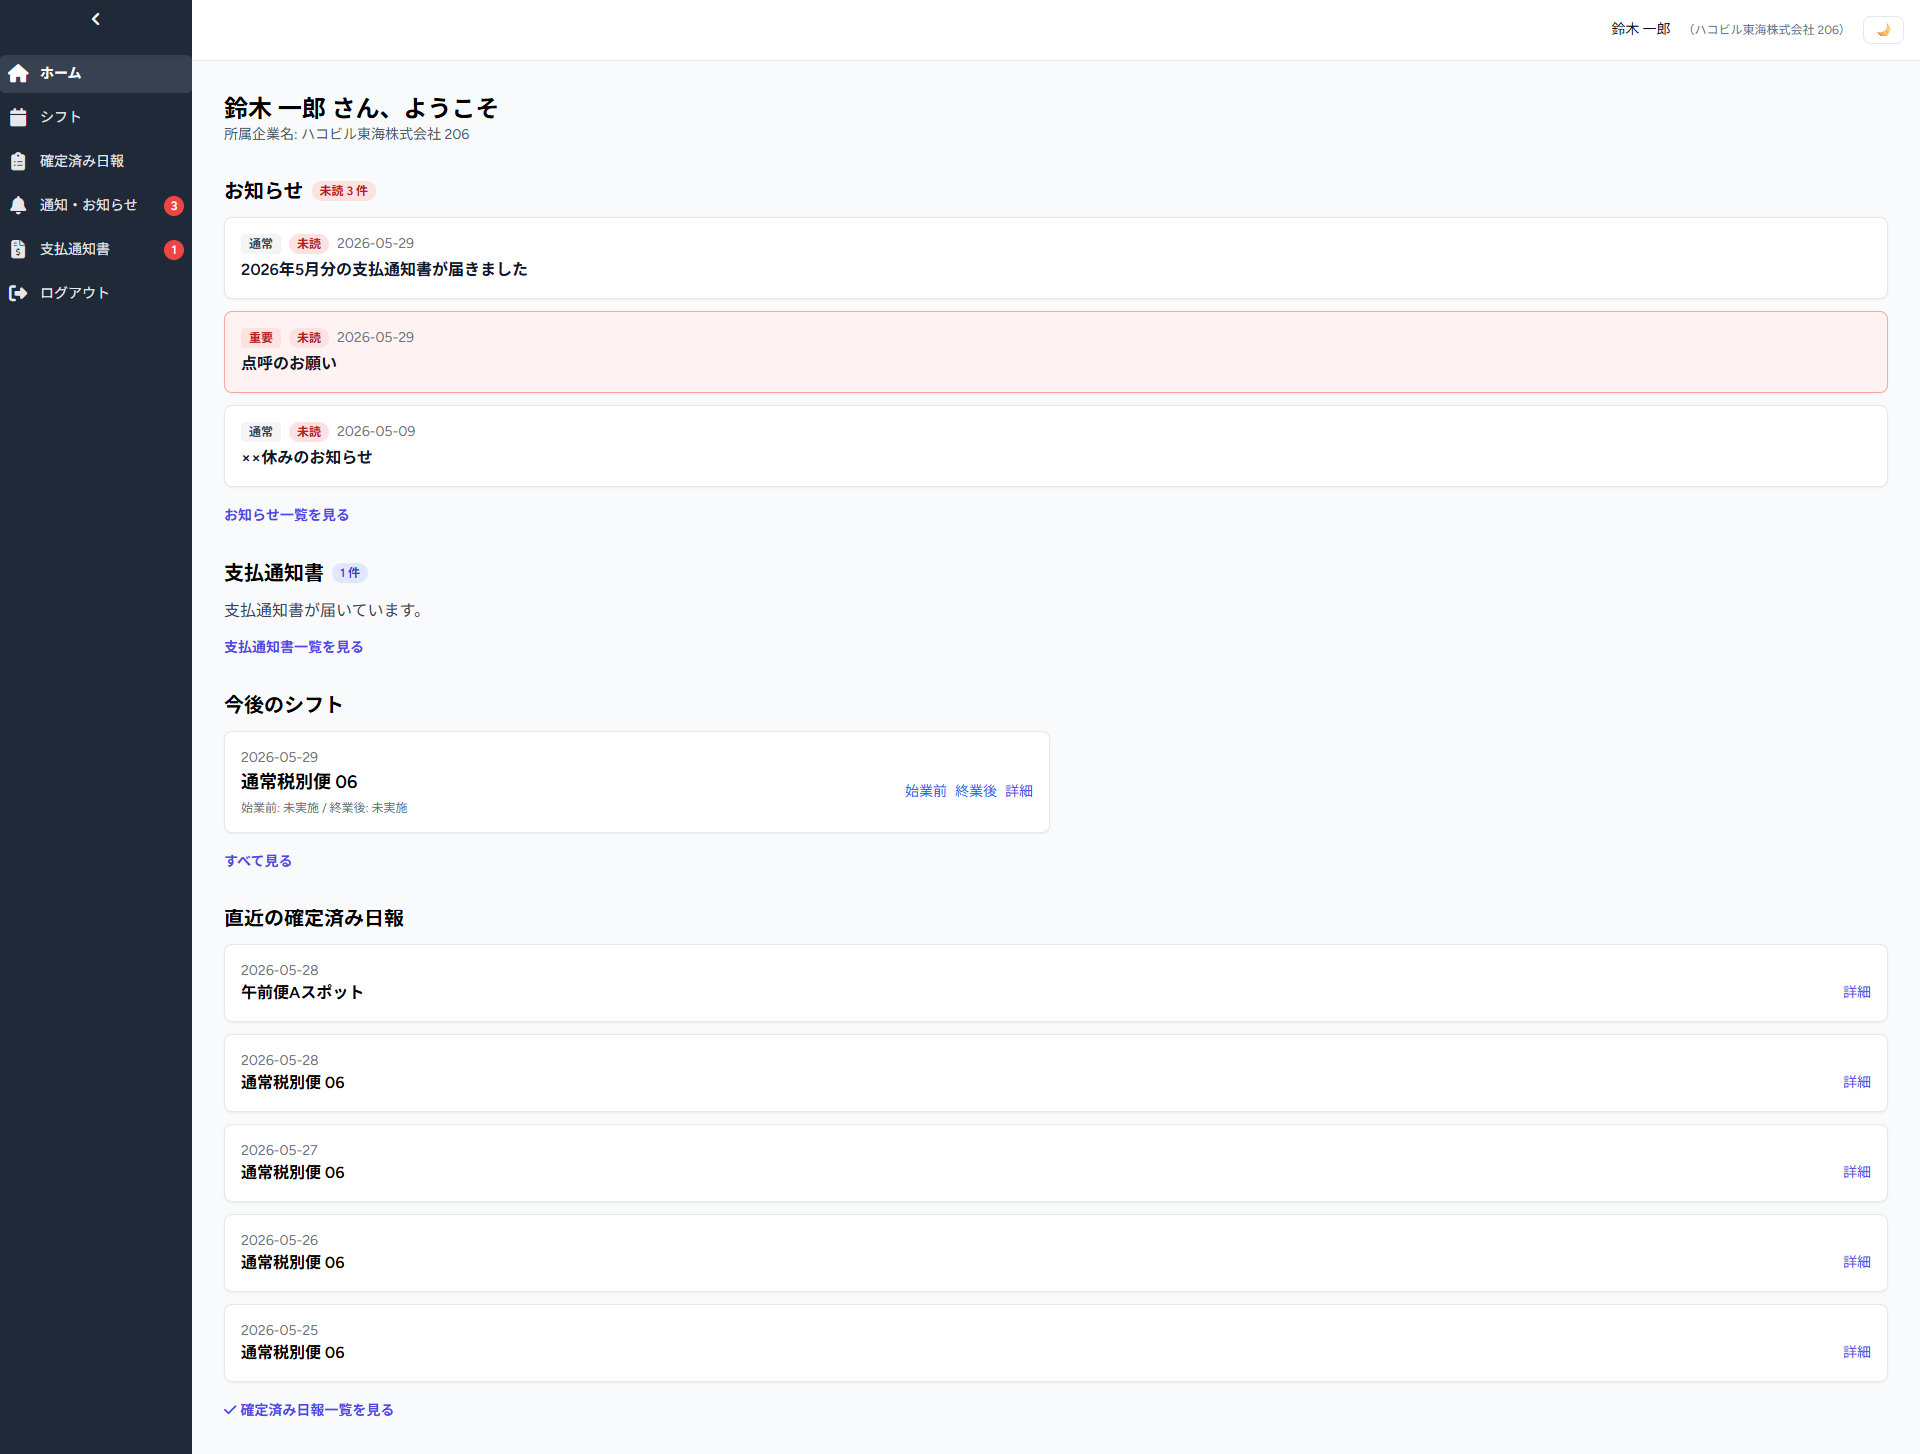Click the 終業後 link on upcoming shift
This screenshot has height=1454, width=1920.
(976, 791)
